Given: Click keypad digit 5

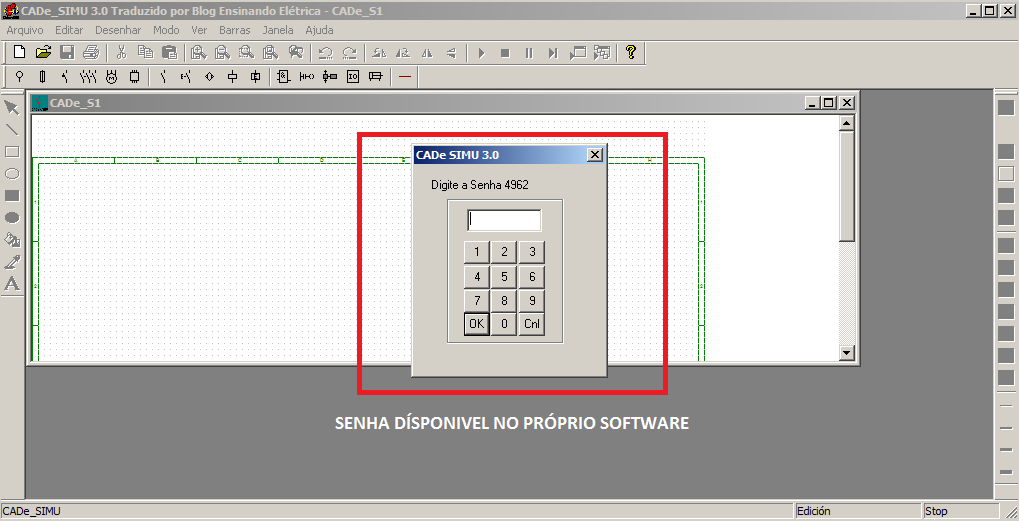Looking at the screenshot, I should [x=504, y=277].
